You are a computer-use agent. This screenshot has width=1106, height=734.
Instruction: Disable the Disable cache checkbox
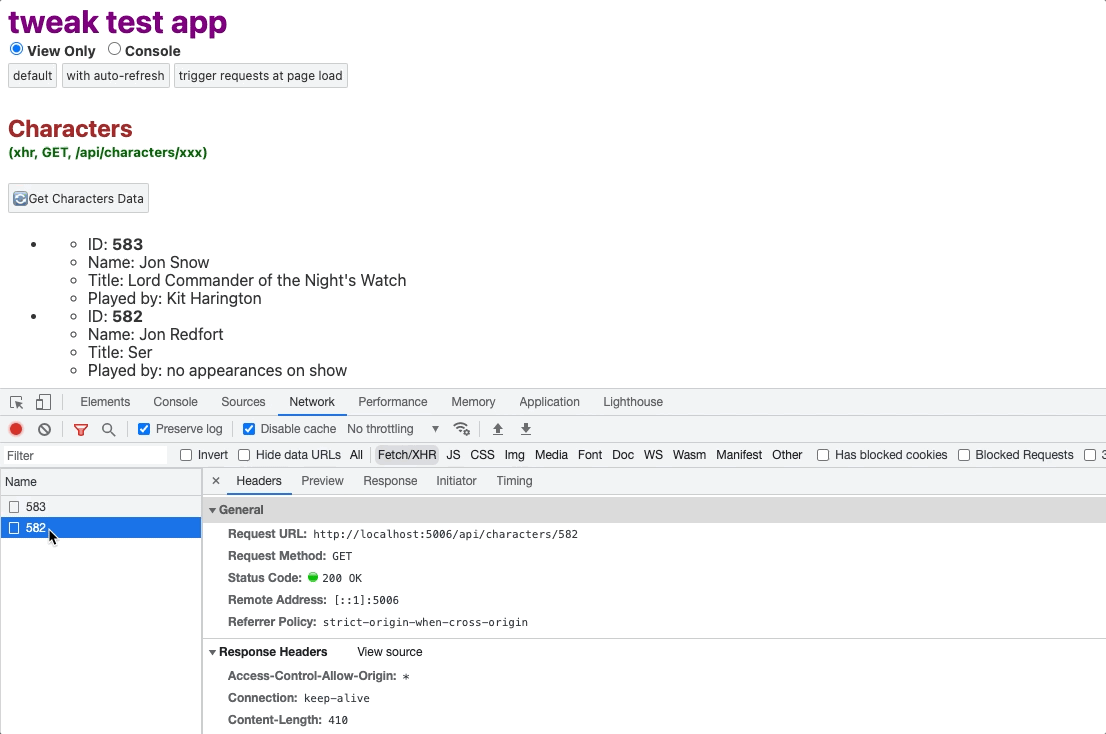(249, 429)
